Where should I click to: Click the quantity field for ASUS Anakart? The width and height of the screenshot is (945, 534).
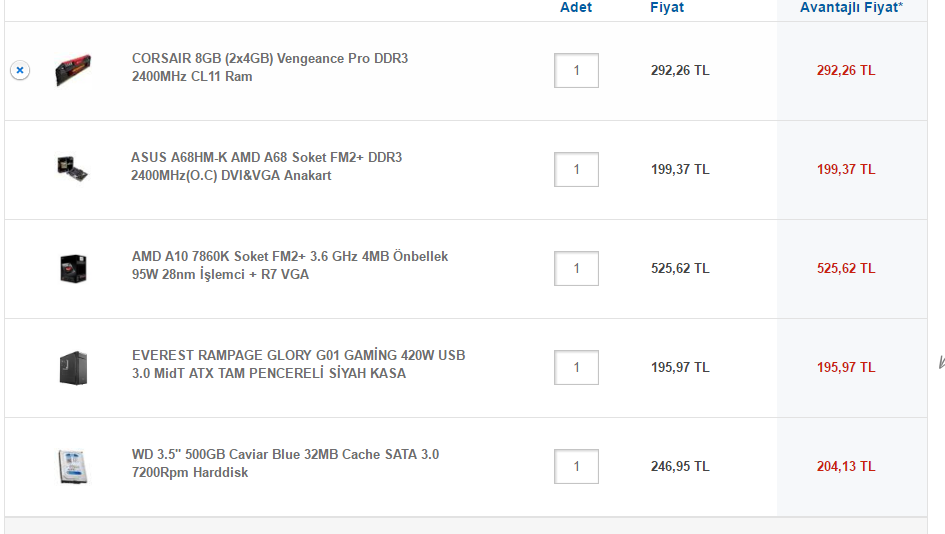pos(576,169)
